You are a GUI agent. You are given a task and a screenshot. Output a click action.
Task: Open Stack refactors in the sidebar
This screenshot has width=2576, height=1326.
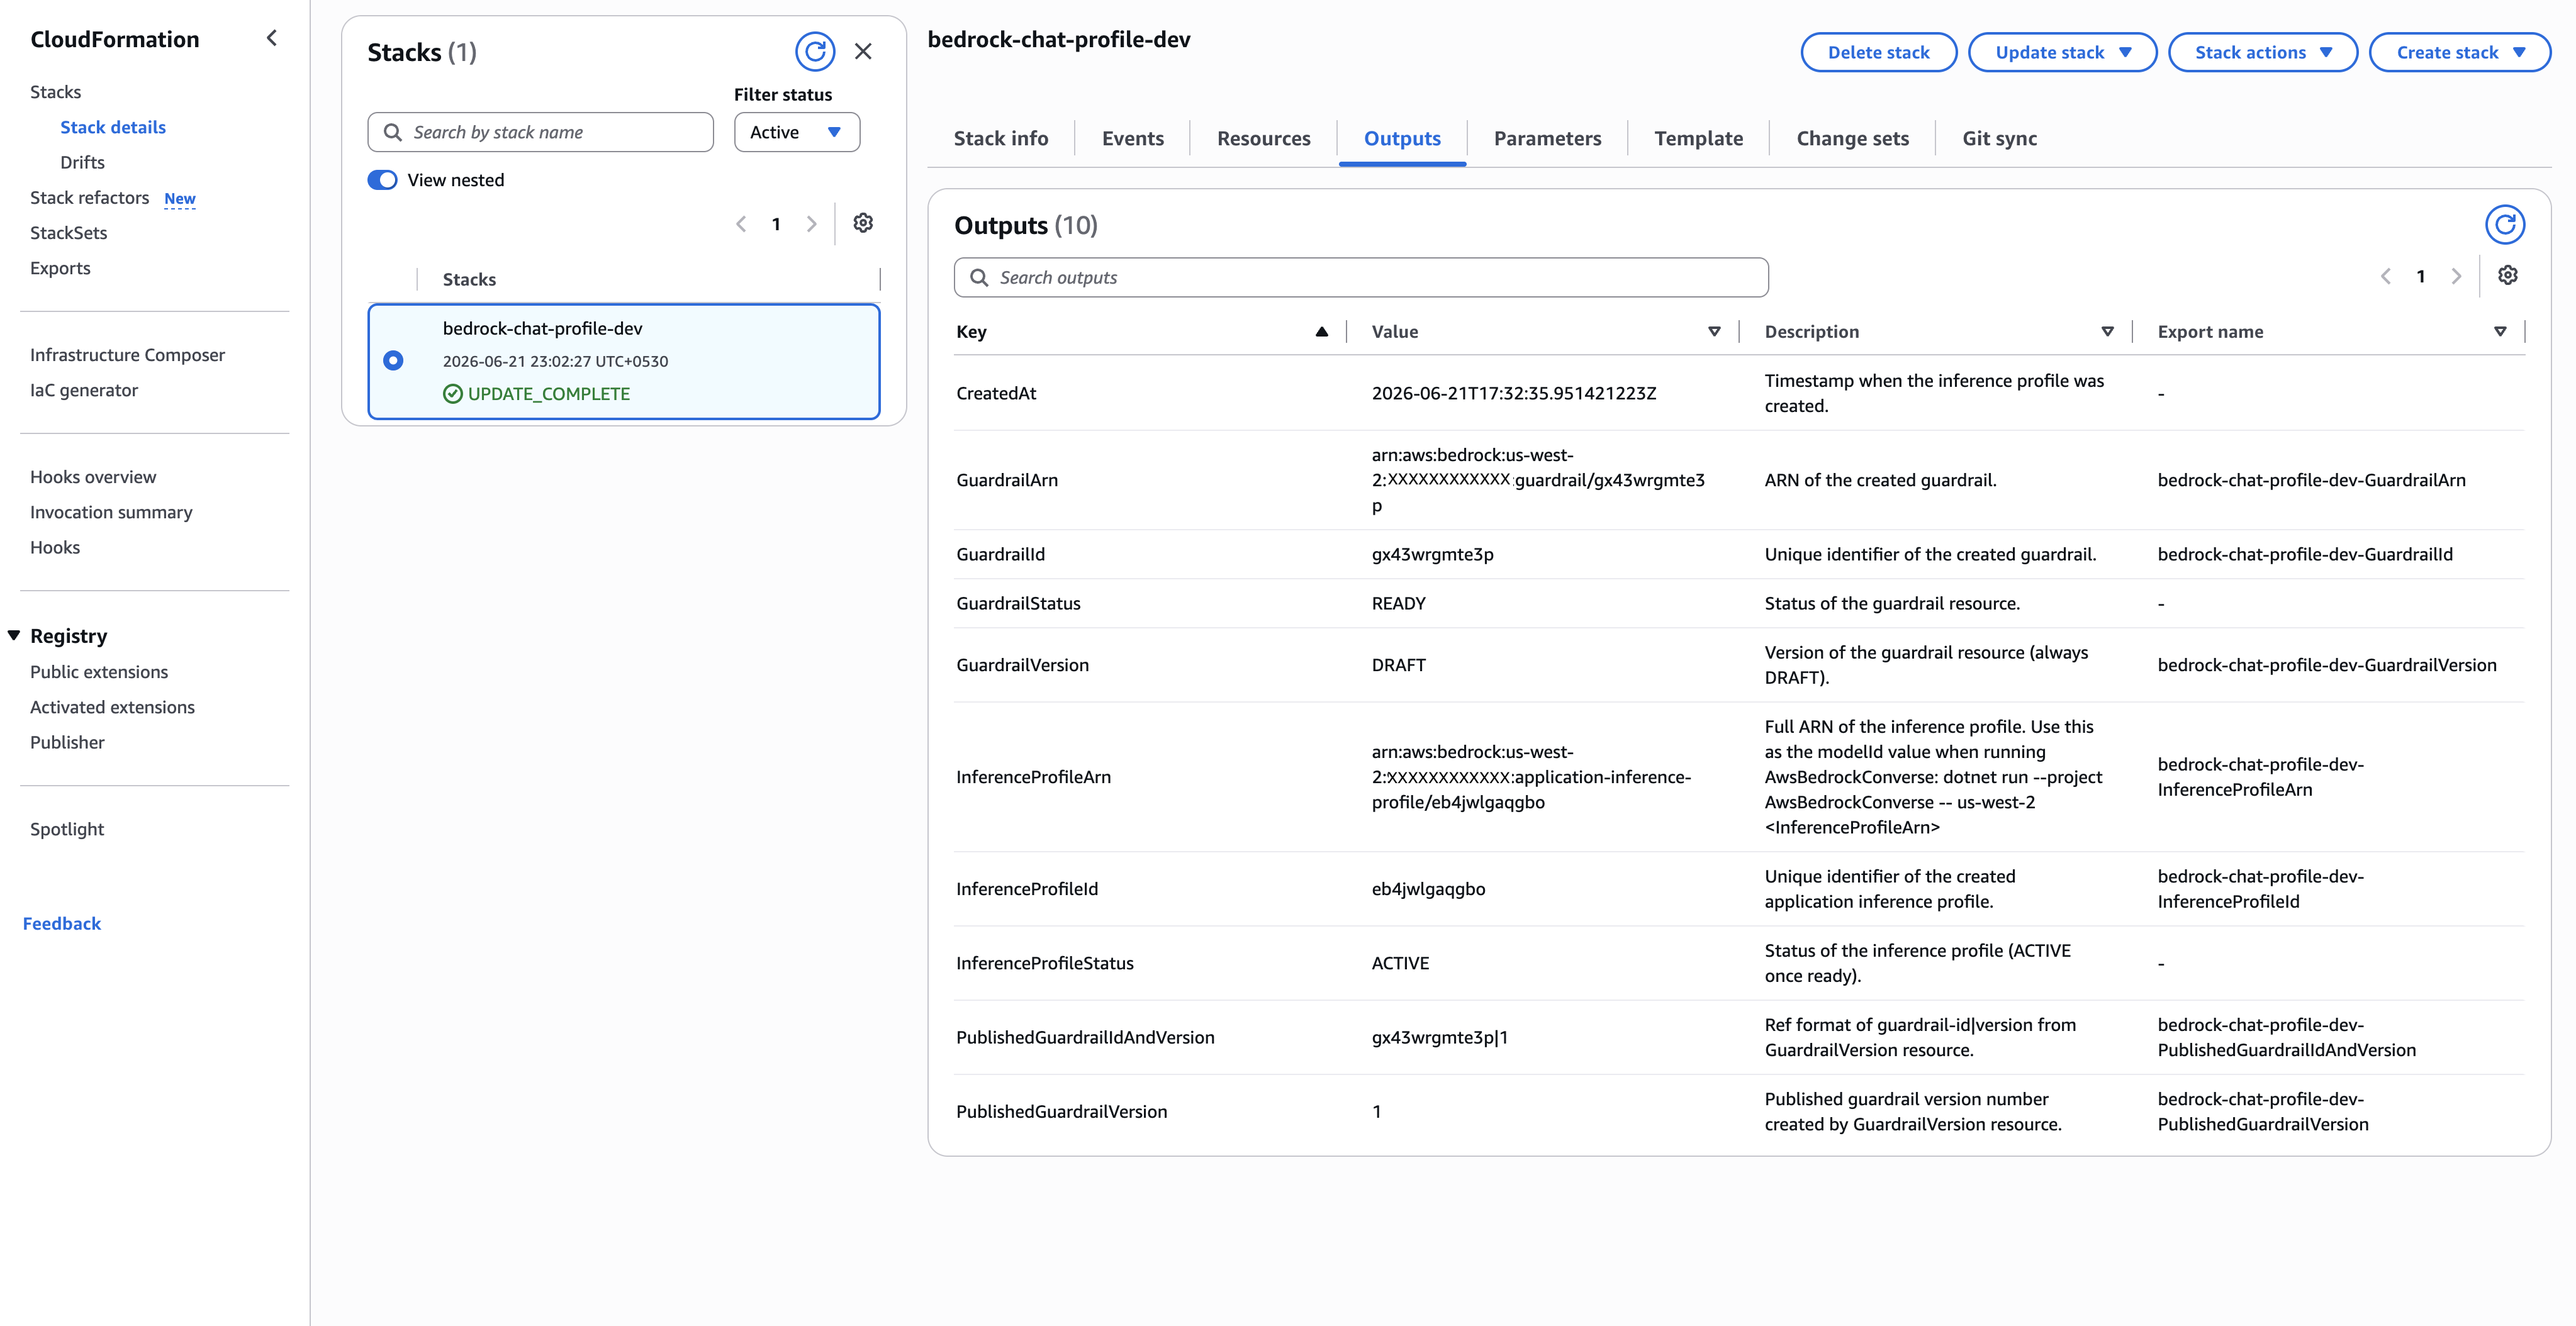coord(89,197)
